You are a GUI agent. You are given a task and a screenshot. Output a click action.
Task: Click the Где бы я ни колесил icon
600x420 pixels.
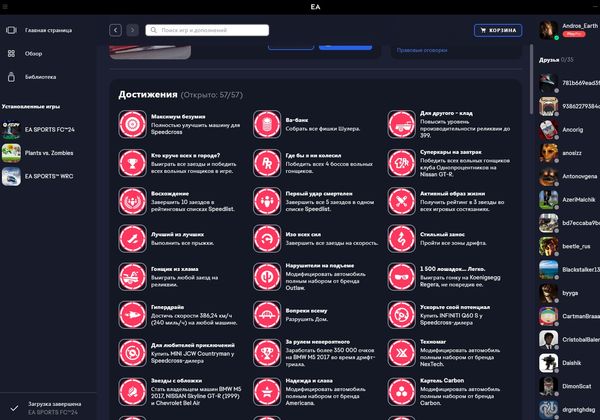coord(267,163)
